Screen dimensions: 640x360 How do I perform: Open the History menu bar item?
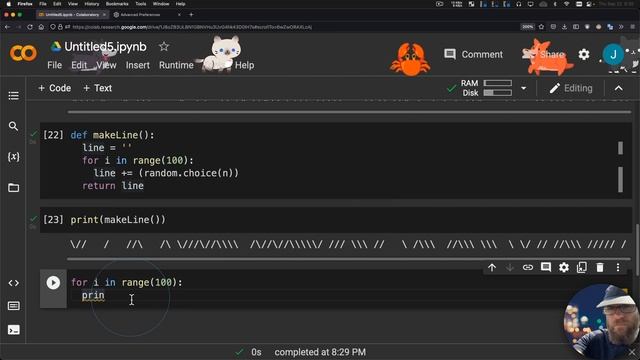92,4
